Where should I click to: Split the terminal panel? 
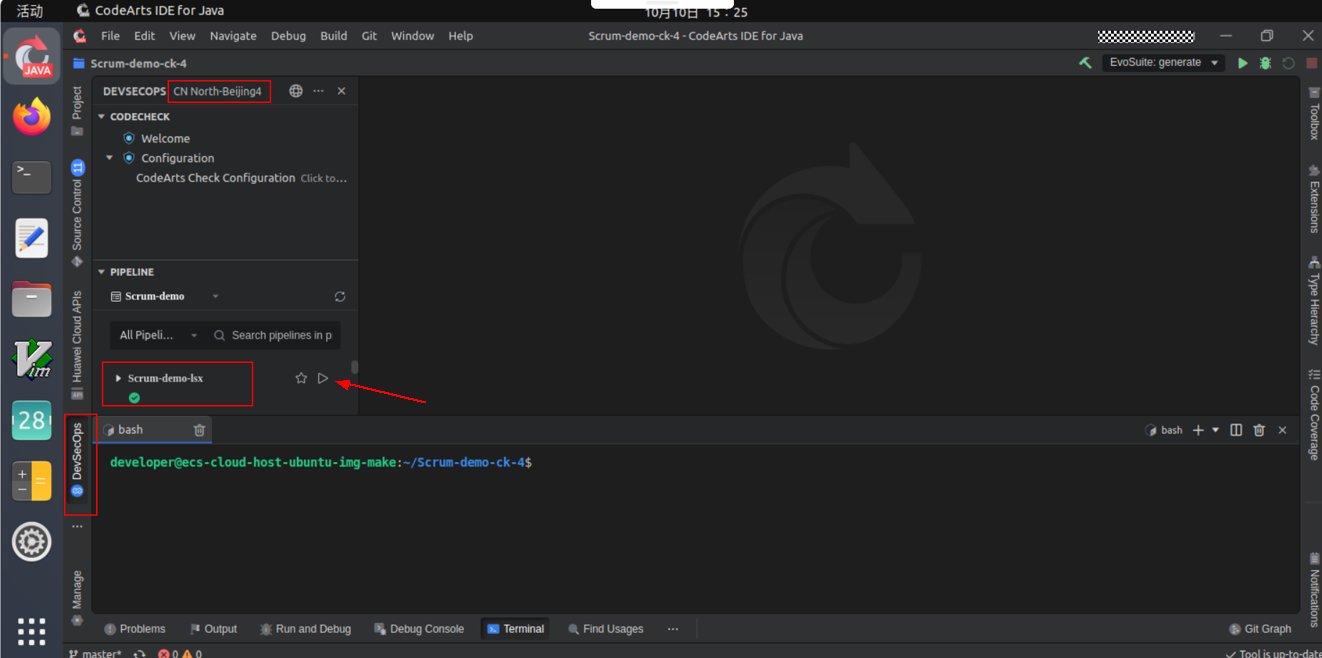pos(1237,430)
